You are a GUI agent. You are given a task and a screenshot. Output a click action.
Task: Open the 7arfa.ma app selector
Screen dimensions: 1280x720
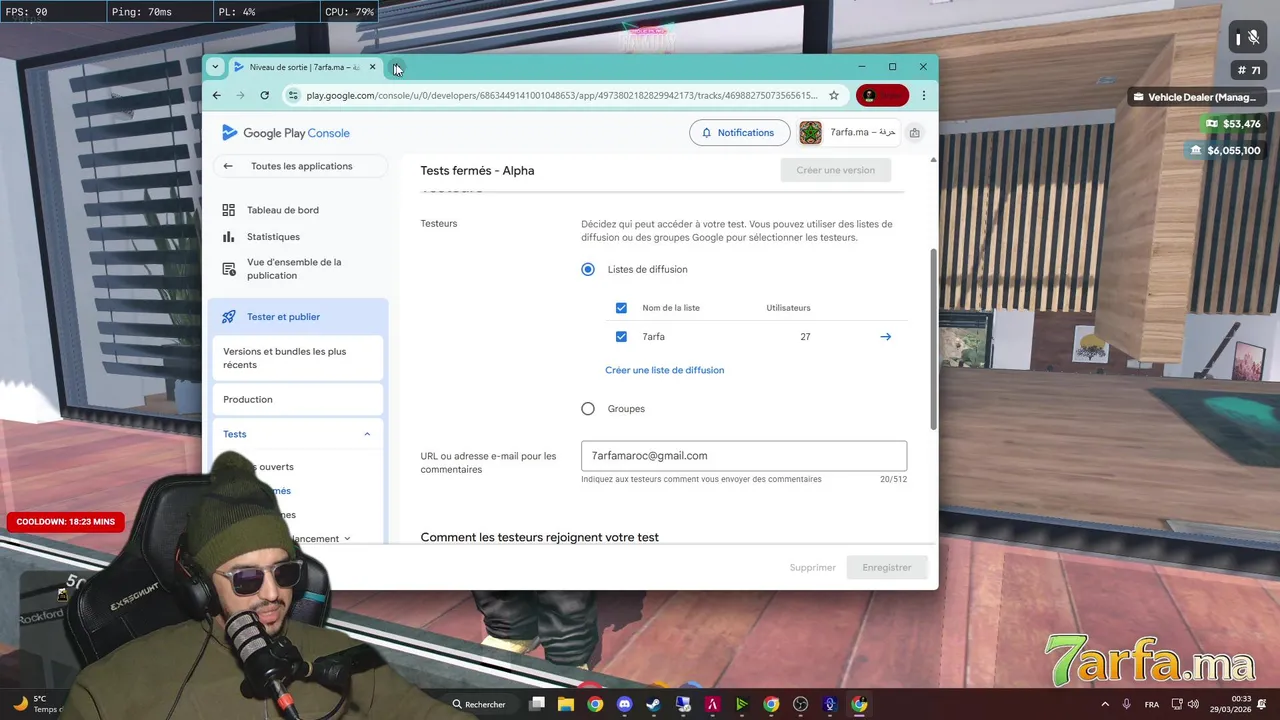(x=850, y=133)
